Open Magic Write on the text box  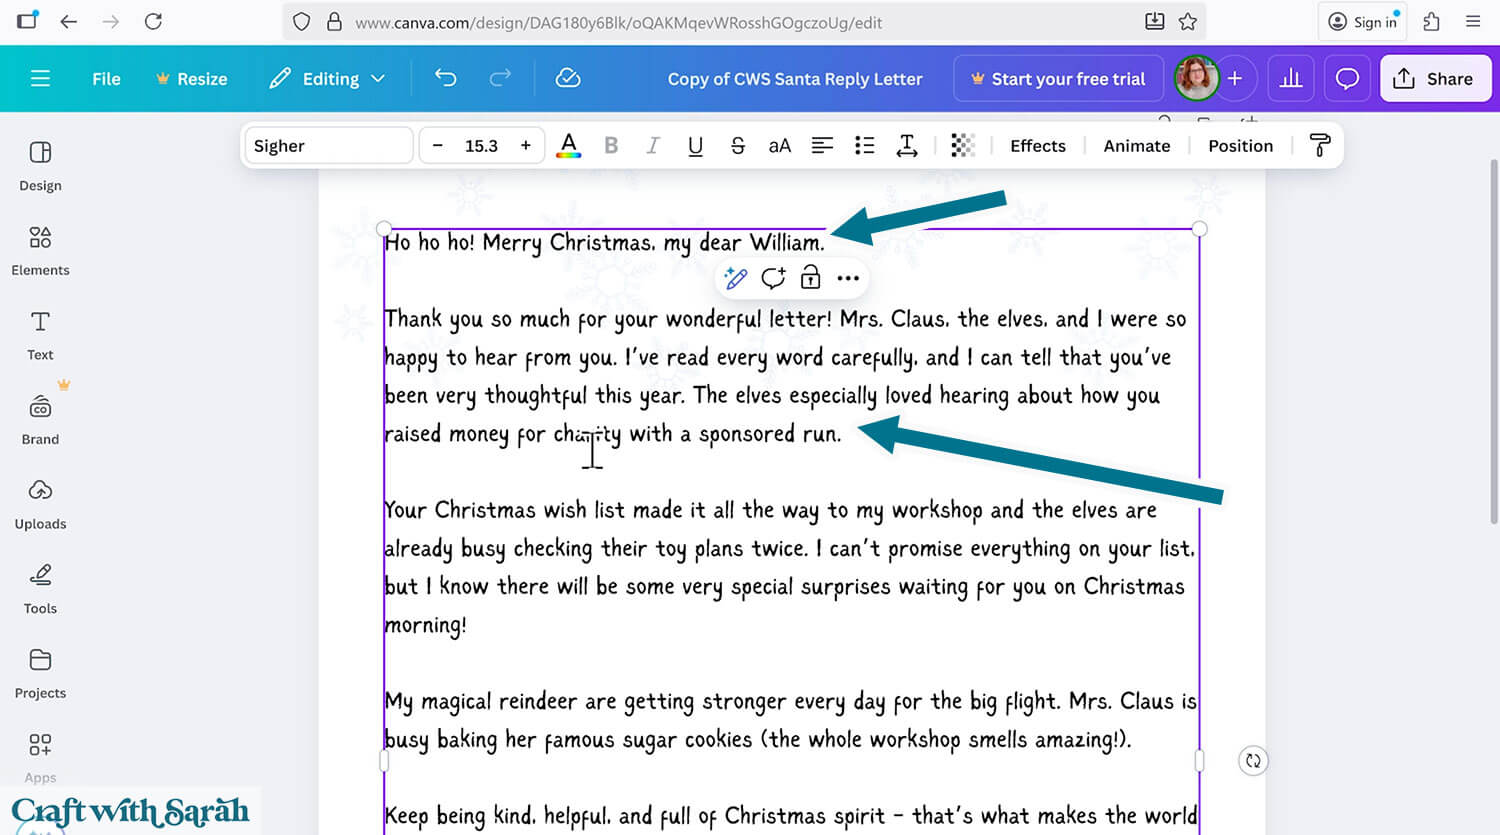click(x=736, y=278)
